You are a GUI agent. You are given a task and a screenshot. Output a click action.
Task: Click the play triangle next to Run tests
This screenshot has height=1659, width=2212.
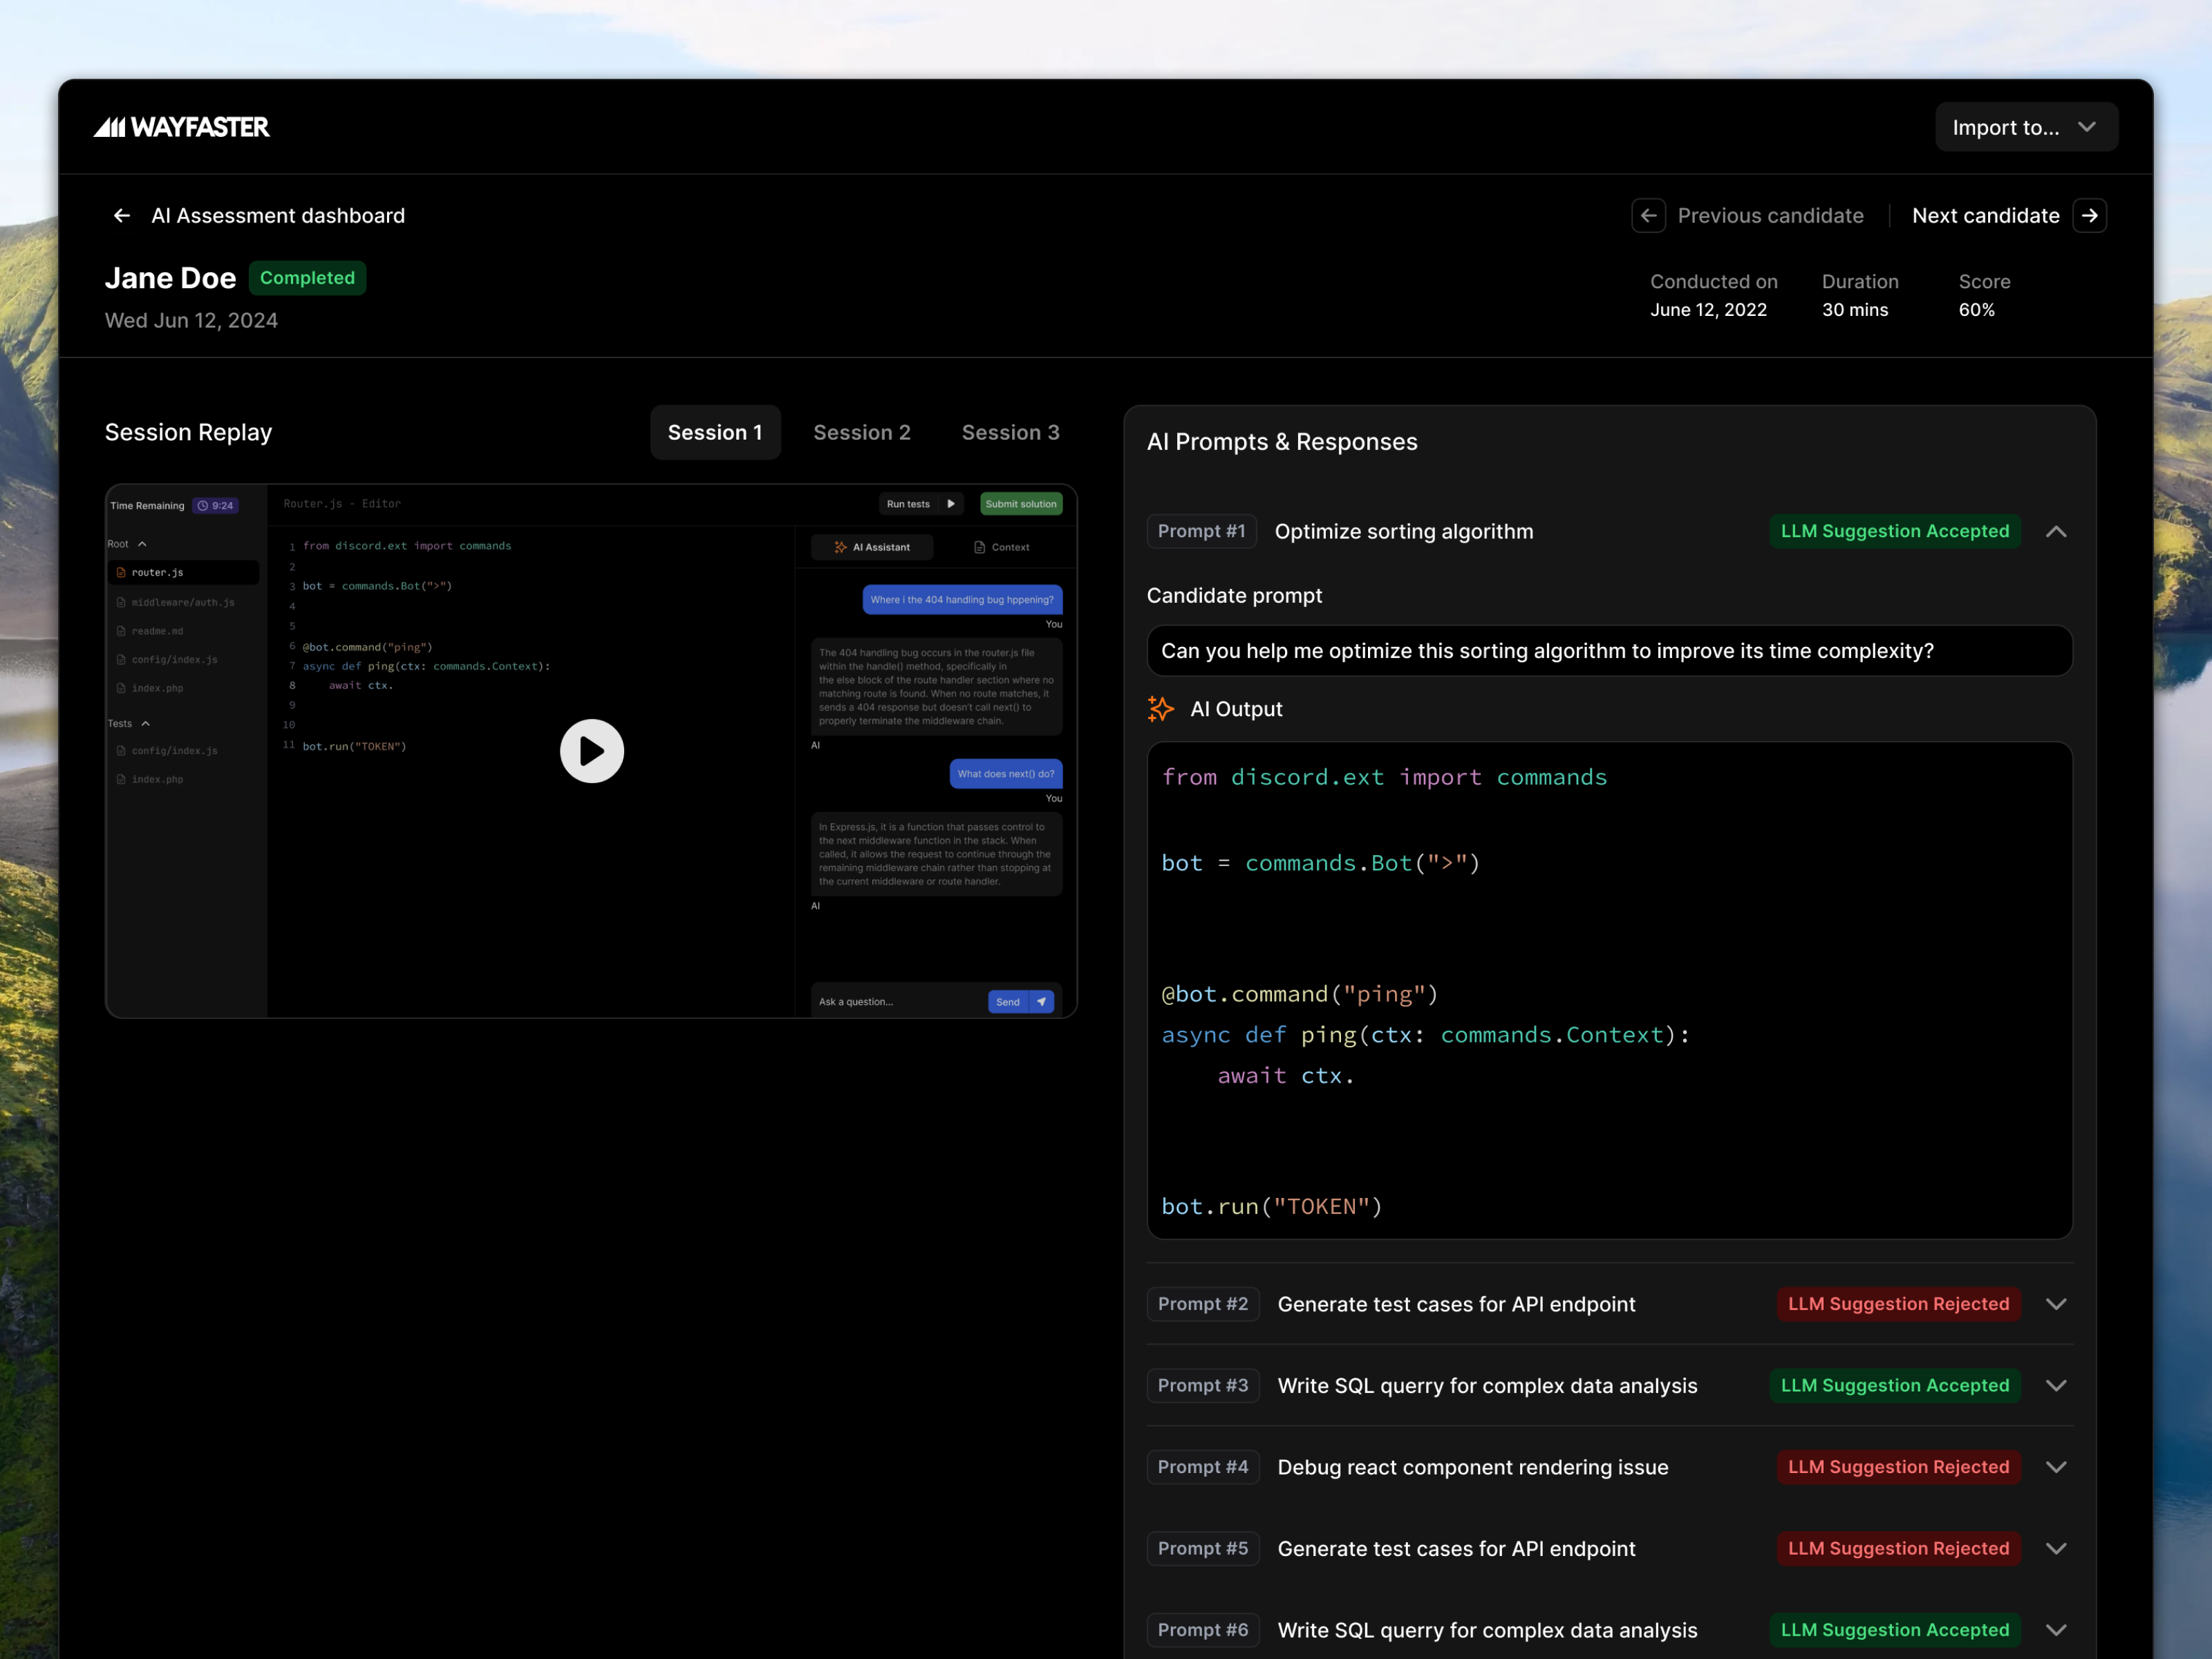point(951,504)
